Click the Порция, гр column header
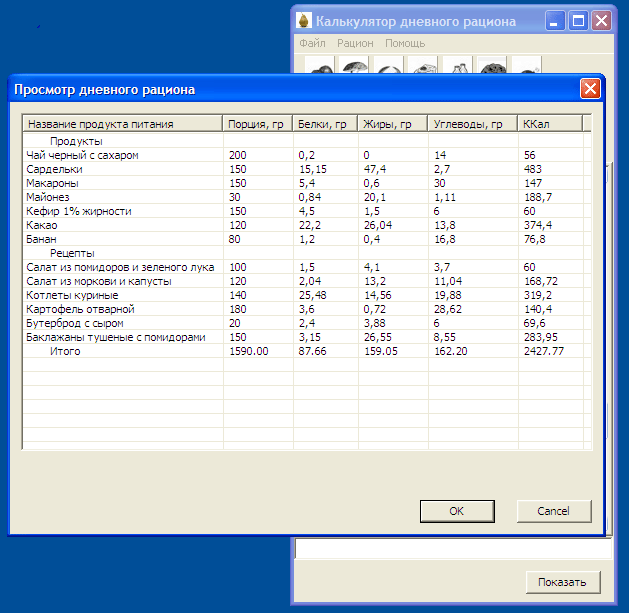The image size is (629, 613). pyautogui.click(x=258, y=124)
